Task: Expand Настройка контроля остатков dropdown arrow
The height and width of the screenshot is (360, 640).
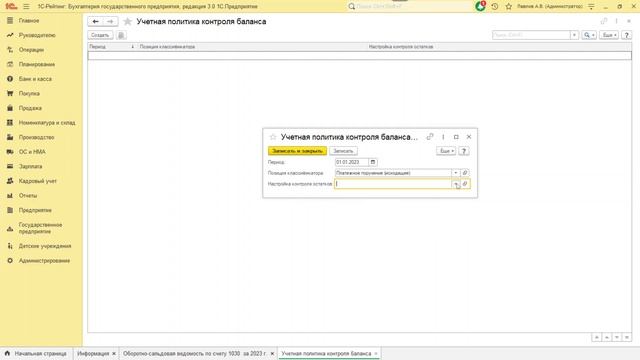Action: pyautogui.click(x=456, y=184)
